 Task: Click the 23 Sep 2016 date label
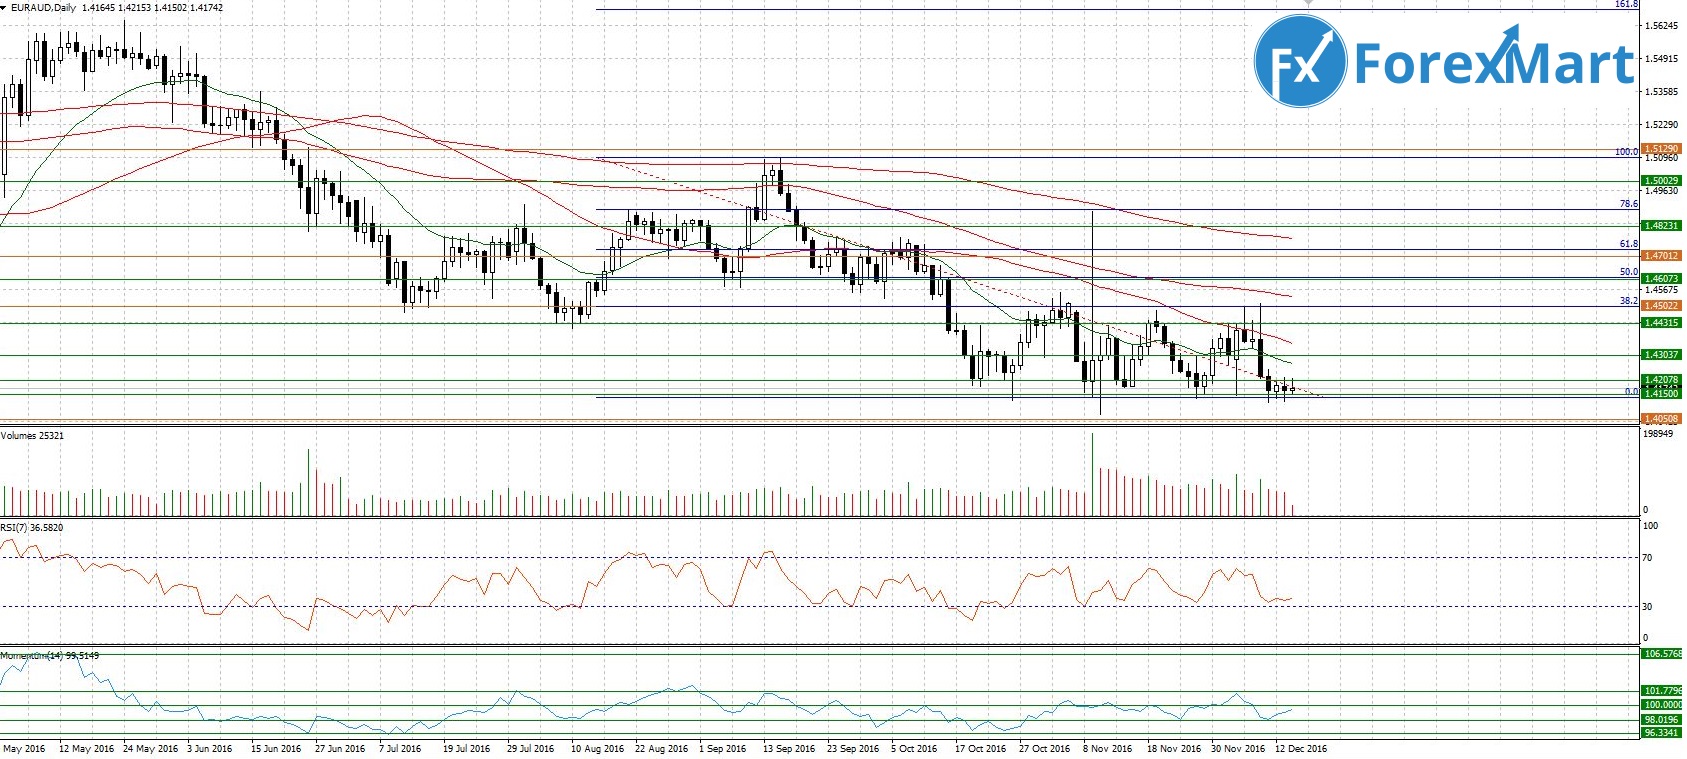[853, 749]
